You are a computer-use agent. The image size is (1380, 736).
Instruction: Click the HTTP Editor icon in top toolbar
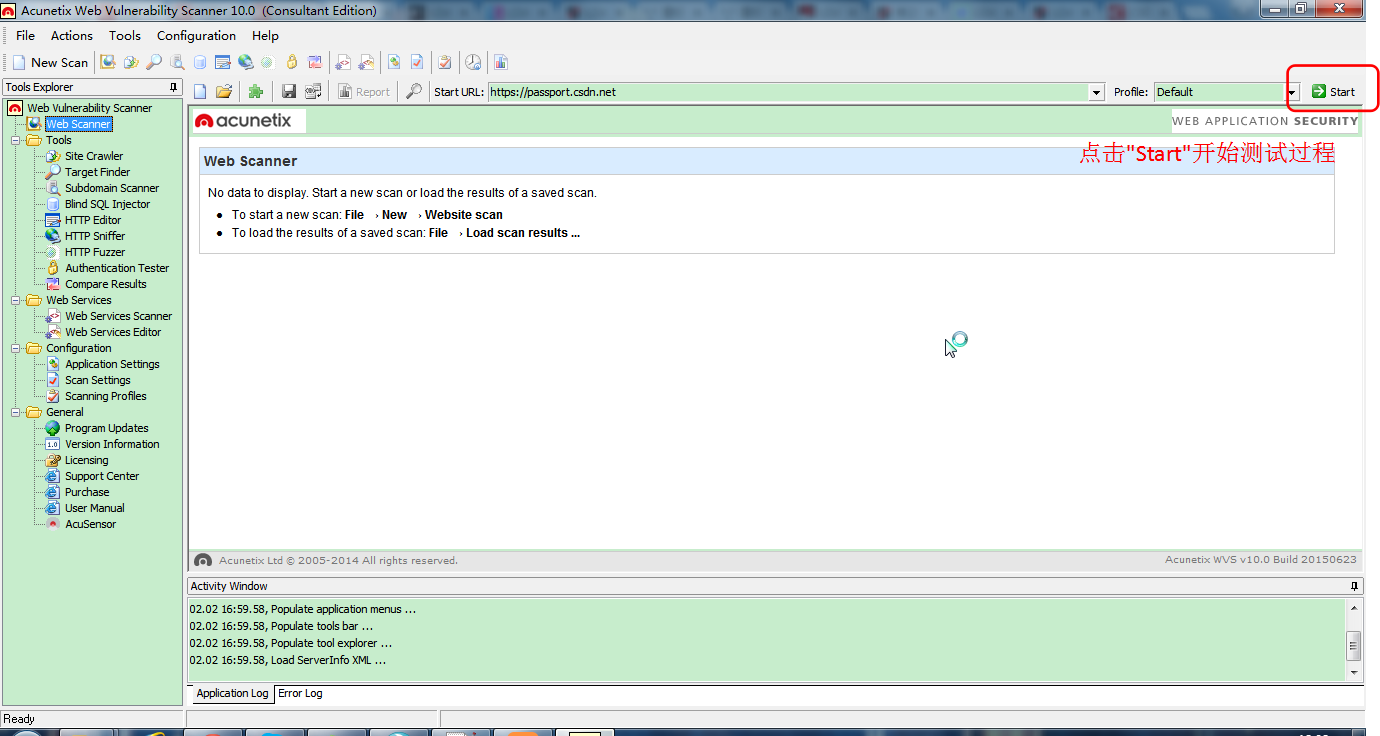click(222, 62)
